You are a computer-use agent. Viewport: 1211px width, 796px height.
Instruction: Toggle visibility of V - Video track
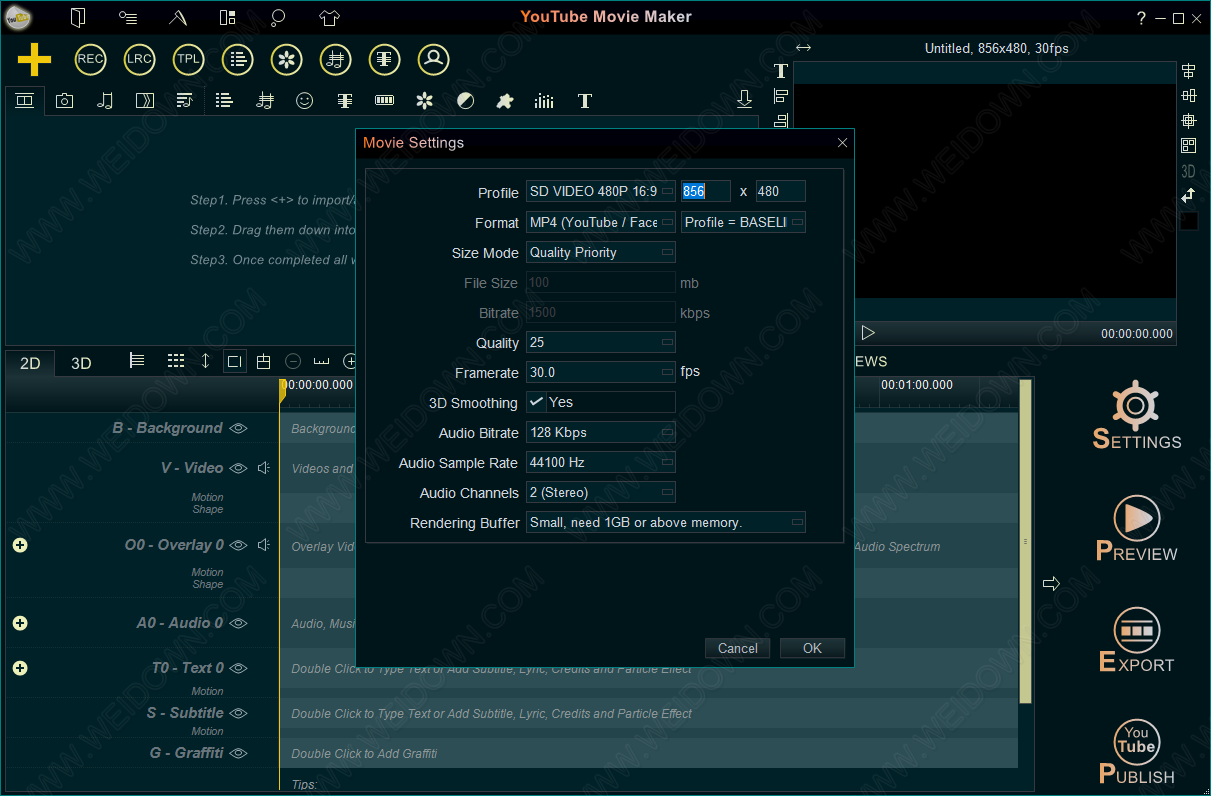[238, 468]
